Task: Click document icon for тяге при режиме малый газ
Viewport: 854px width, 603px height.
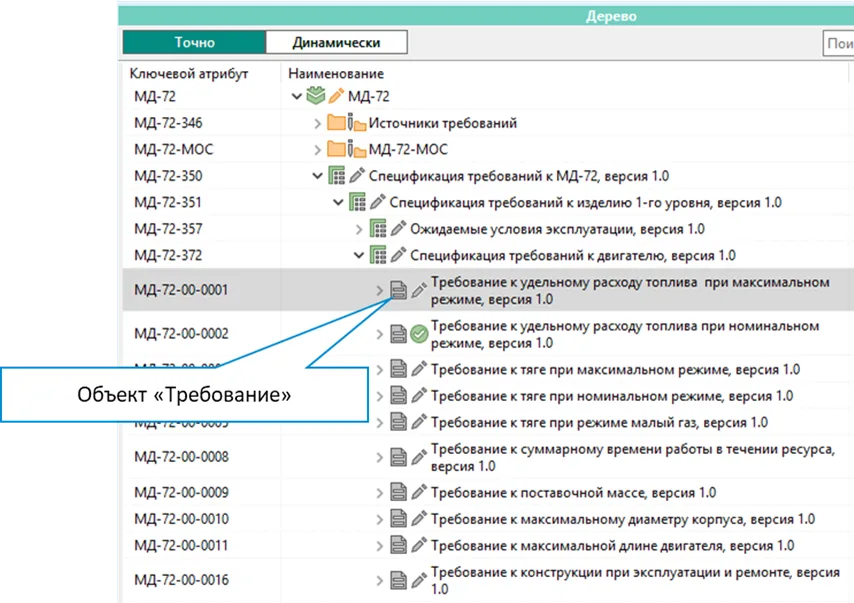Action: pos(398,422)
